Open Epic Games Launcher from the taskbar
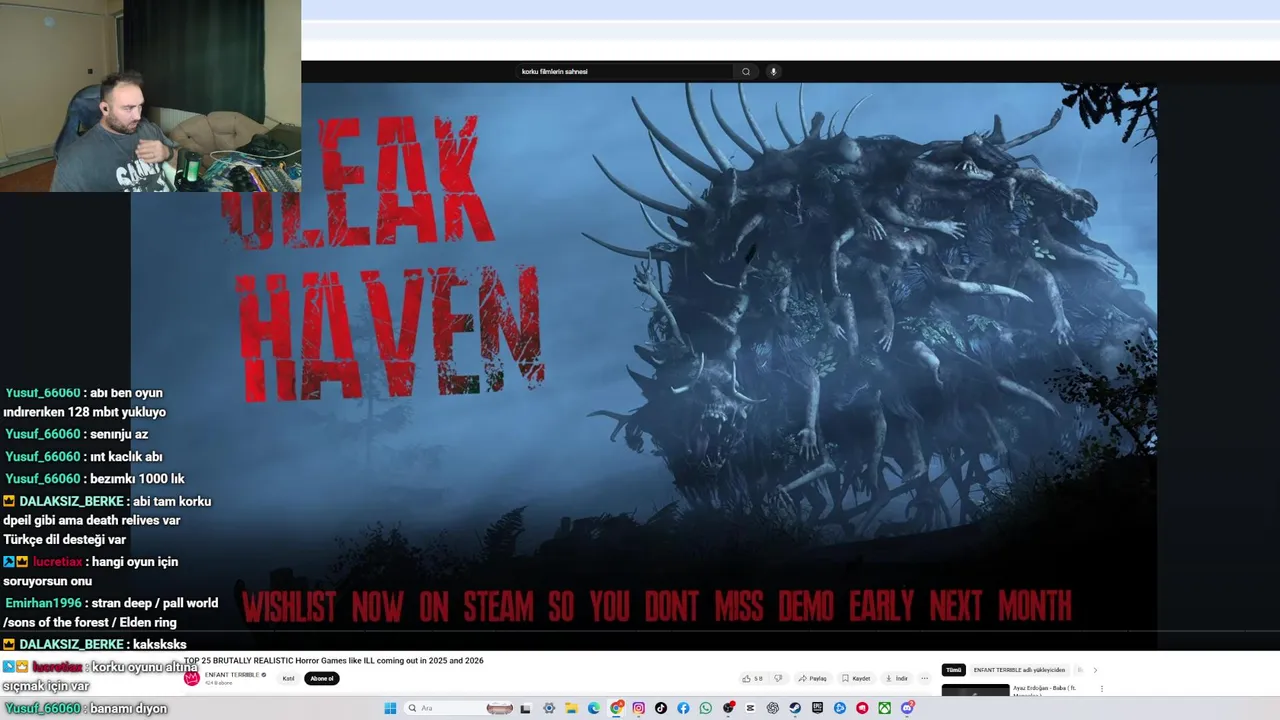The height and width of the screenshot is (720, 1280). [x=817, y=708]
